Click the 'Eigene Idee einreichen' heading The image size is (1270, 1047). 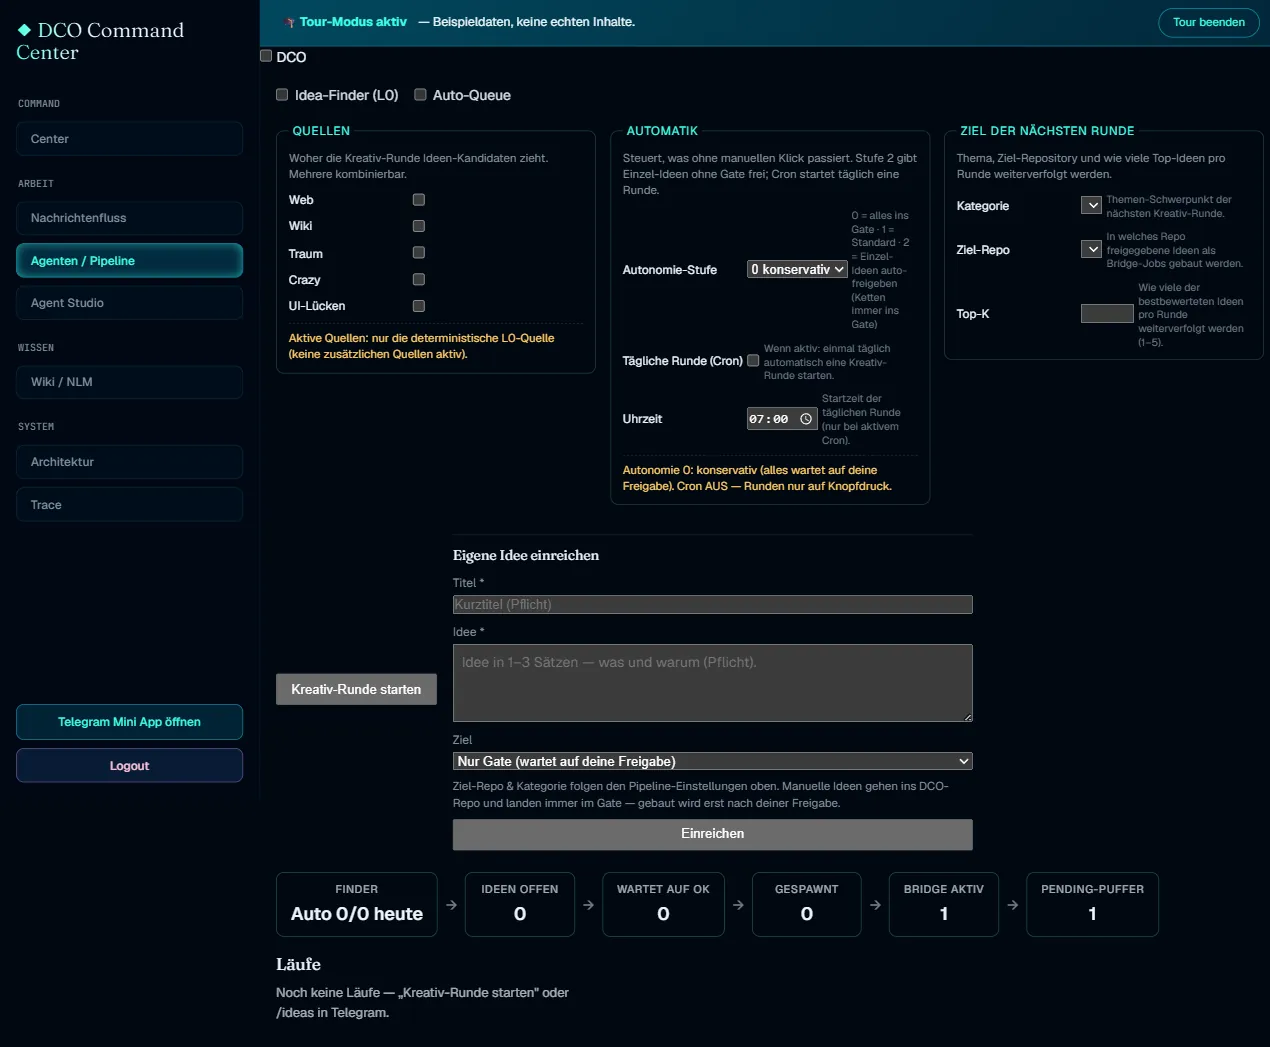[x=526, y=556]
